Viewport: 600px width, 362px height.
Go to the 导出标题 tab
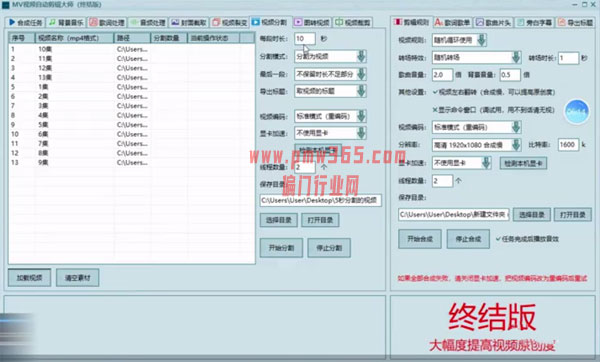(x=576, y=23)
